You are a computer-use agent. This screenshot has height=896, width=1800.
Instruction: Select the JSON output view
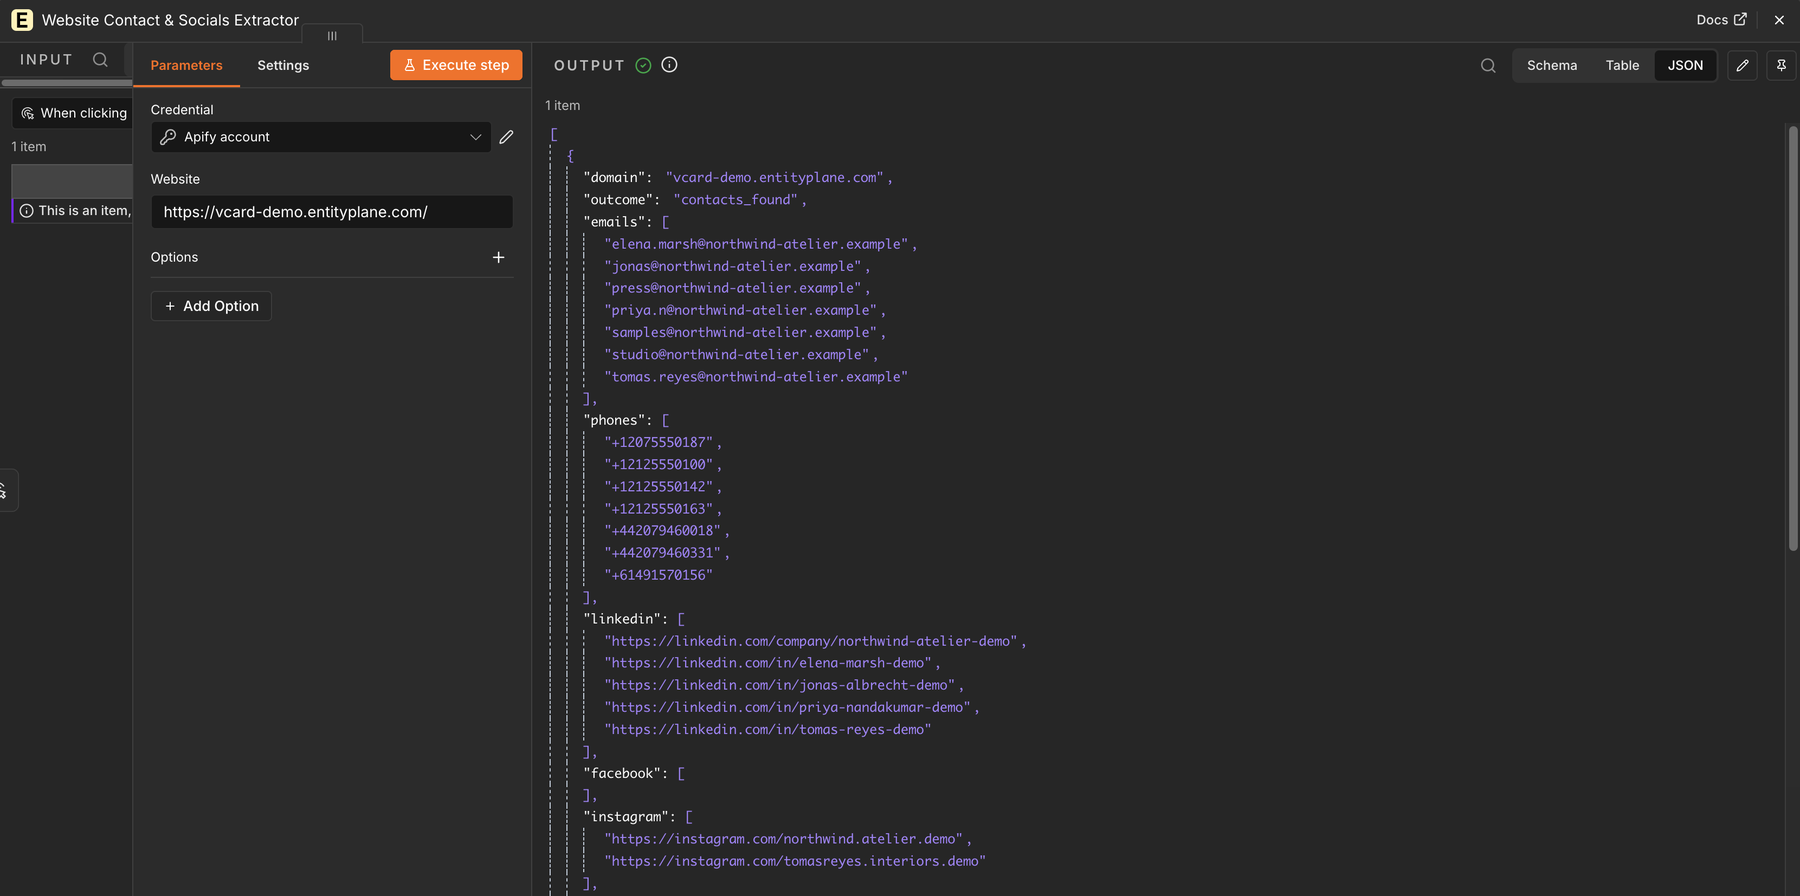1685,66
